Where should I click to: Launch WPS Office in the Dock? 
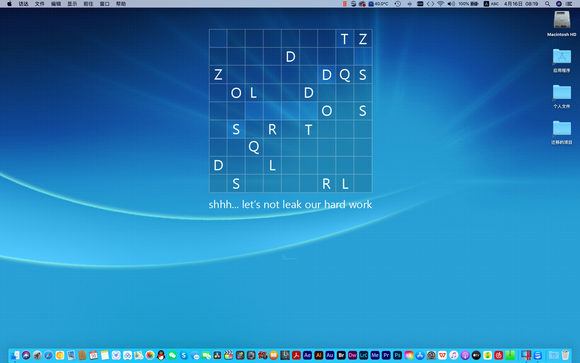click(x=442, y=356)
